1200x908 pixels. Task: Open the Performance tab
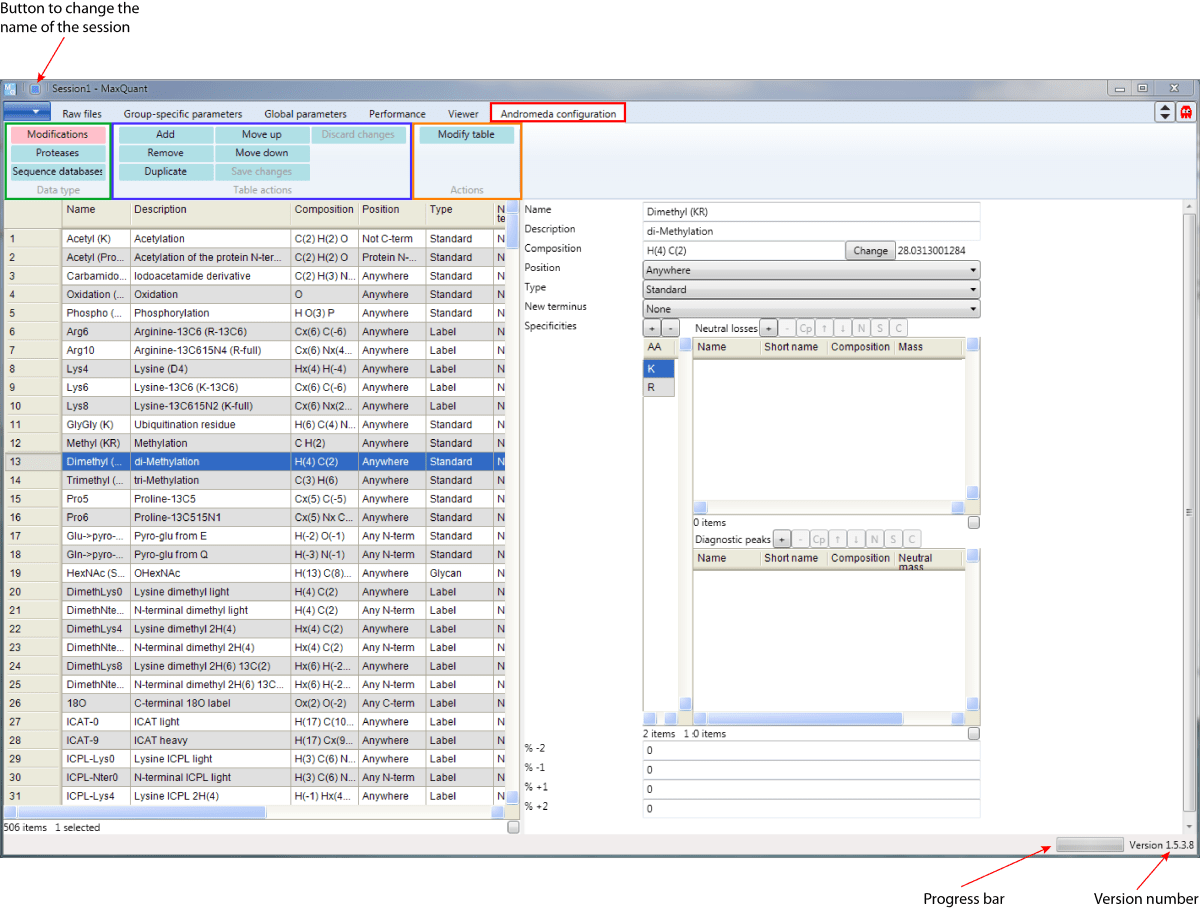[x=397, y=114]
